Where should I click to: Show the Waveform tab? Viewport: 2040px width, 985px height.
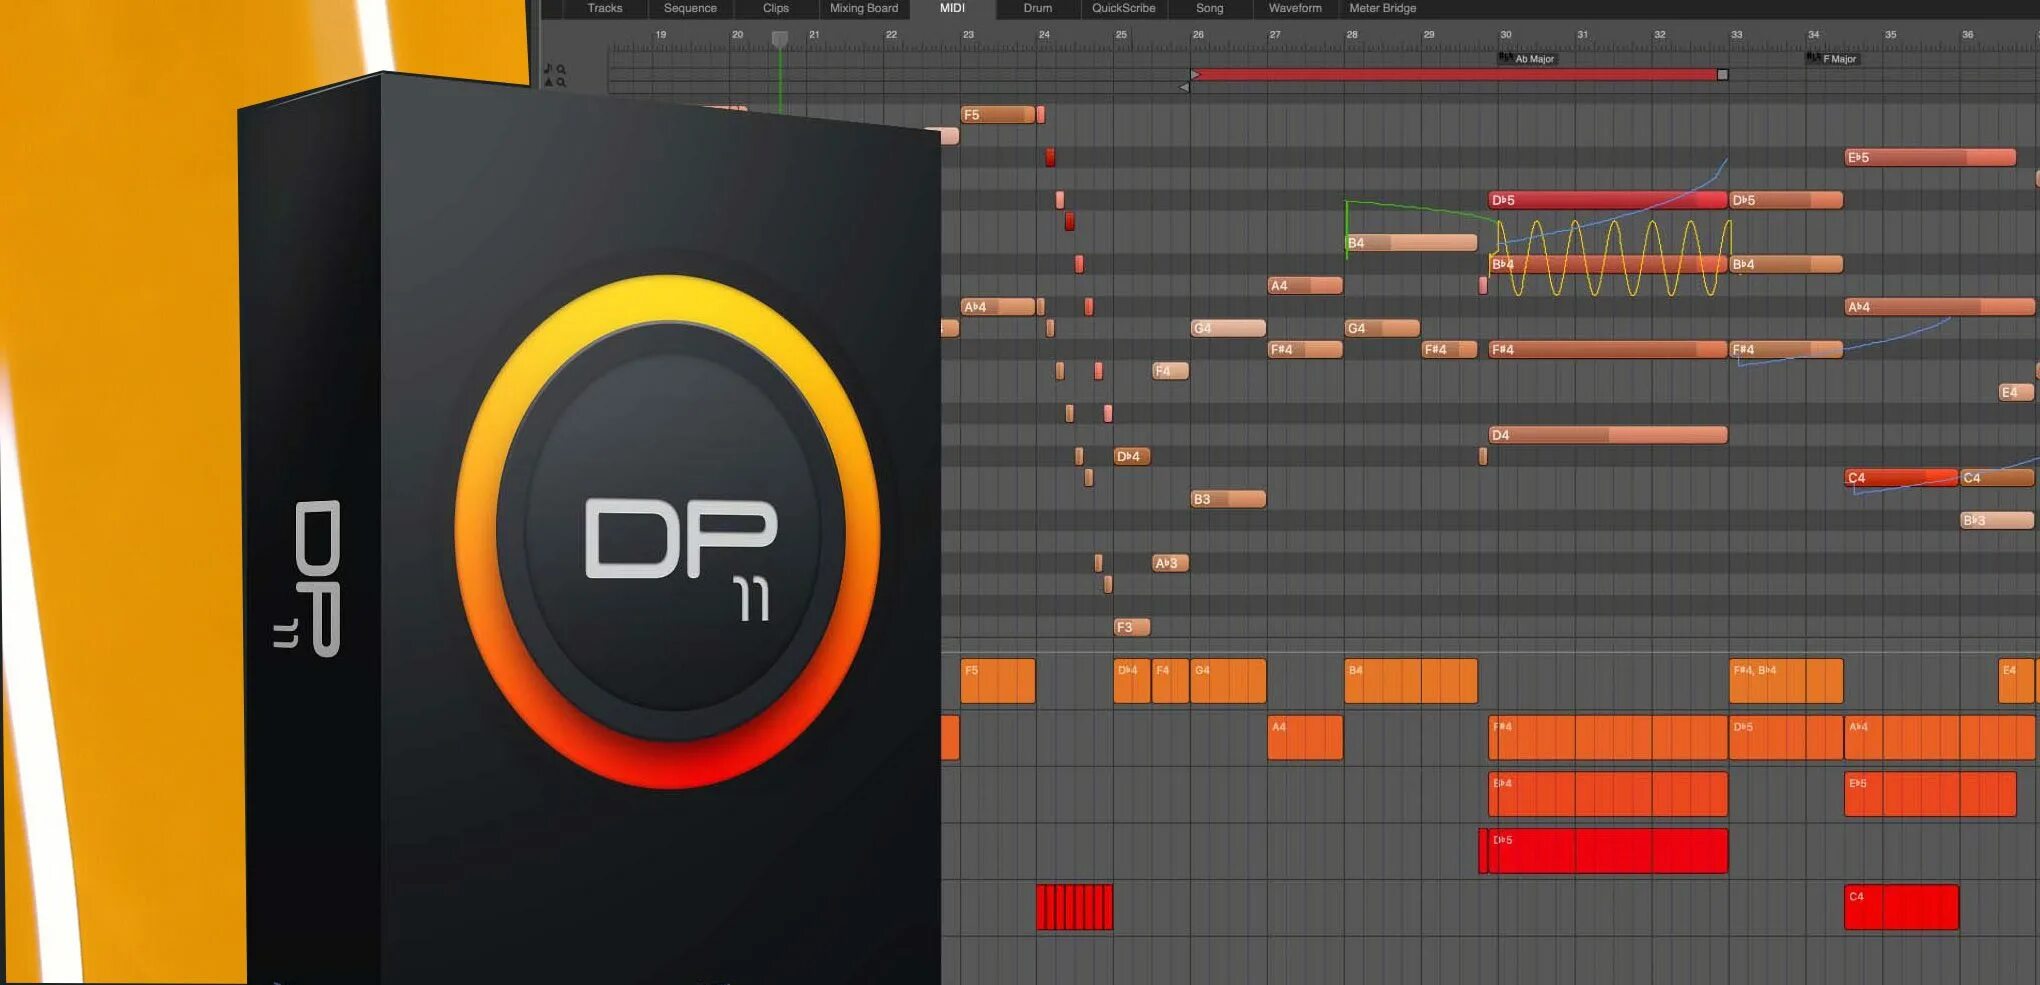1295,8
